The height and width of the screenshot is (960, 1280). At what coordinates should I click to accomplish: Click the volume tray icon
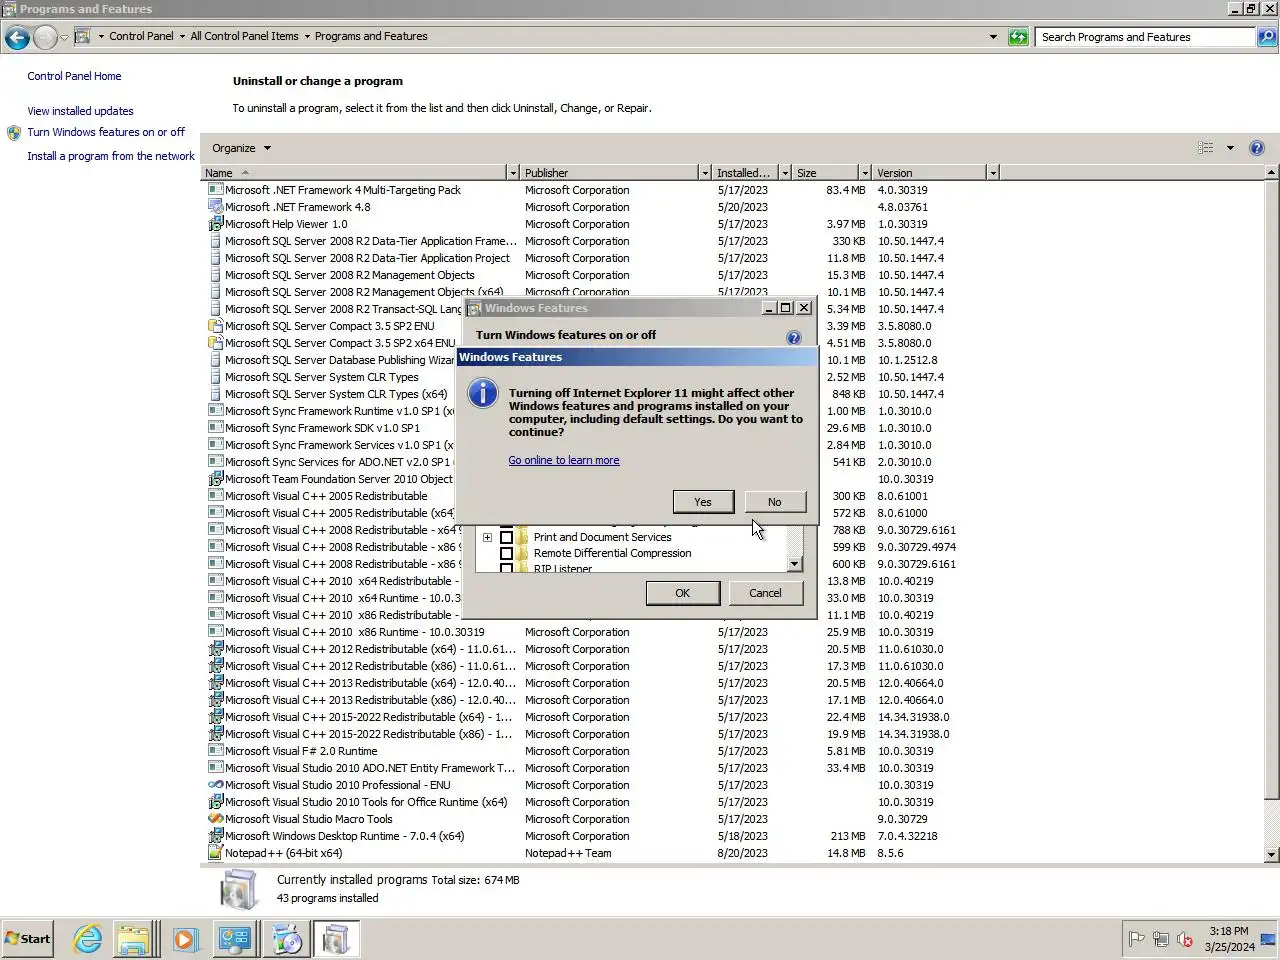(1185, 939)
